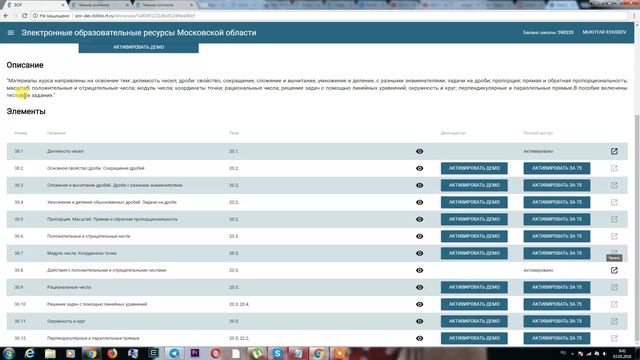Screen dimensions: 640x360
Task: Click the eye preview icon for row 30.7
Action: coord(419,253)
